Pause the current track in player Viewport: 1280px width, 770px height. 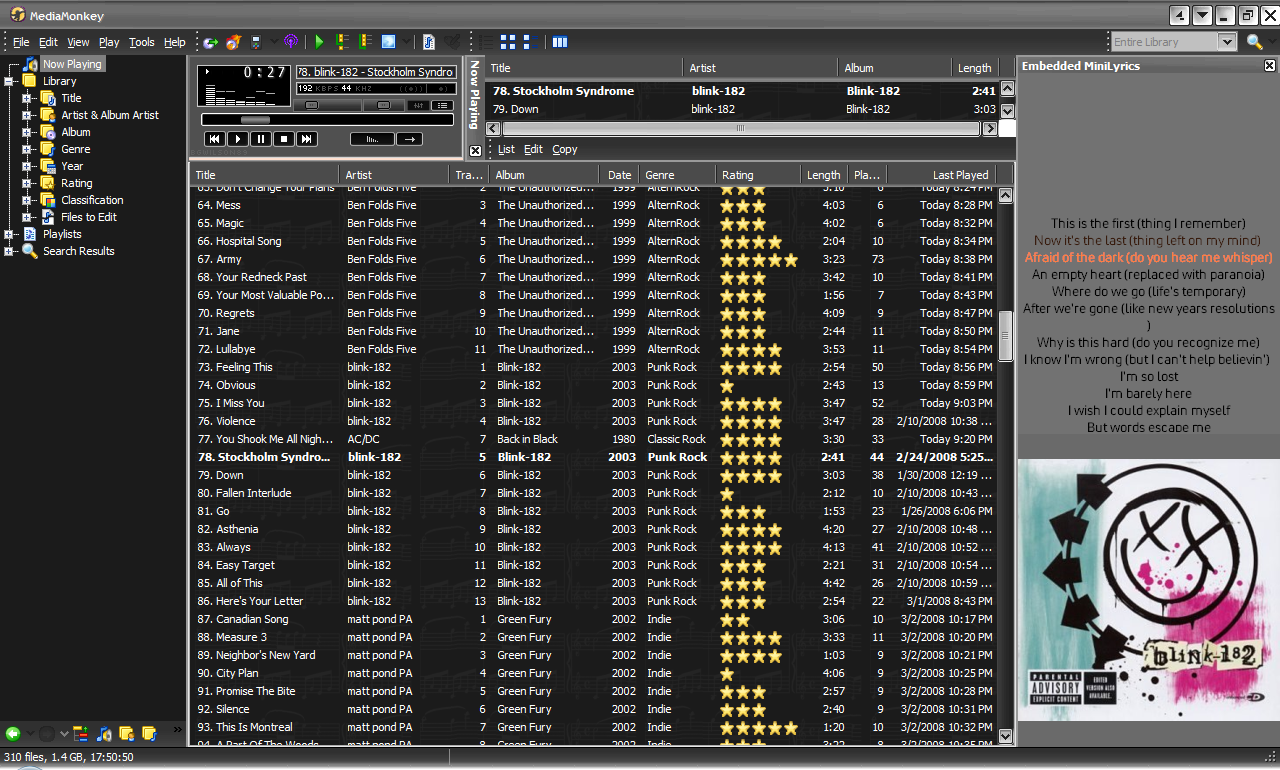coord(260,139)
